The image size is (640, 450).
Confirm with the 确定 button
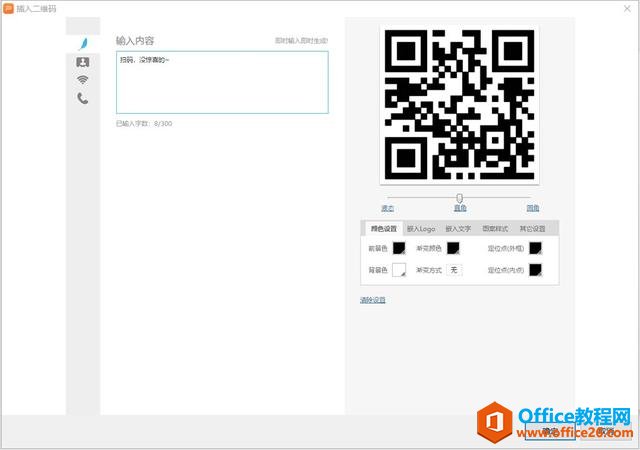[550, 431]
